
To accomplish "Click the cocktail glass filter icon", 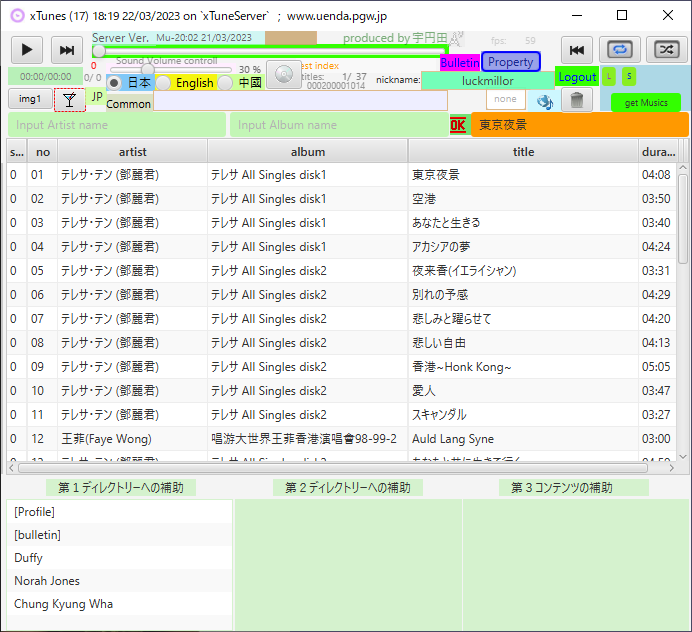I will pyautogui.click(x=69, y=99).
